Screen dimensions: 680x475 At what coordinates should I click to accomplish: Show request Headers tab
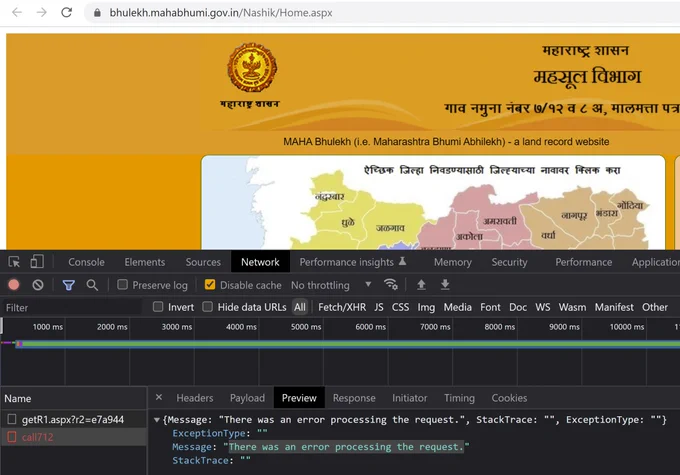click(195, 398)
